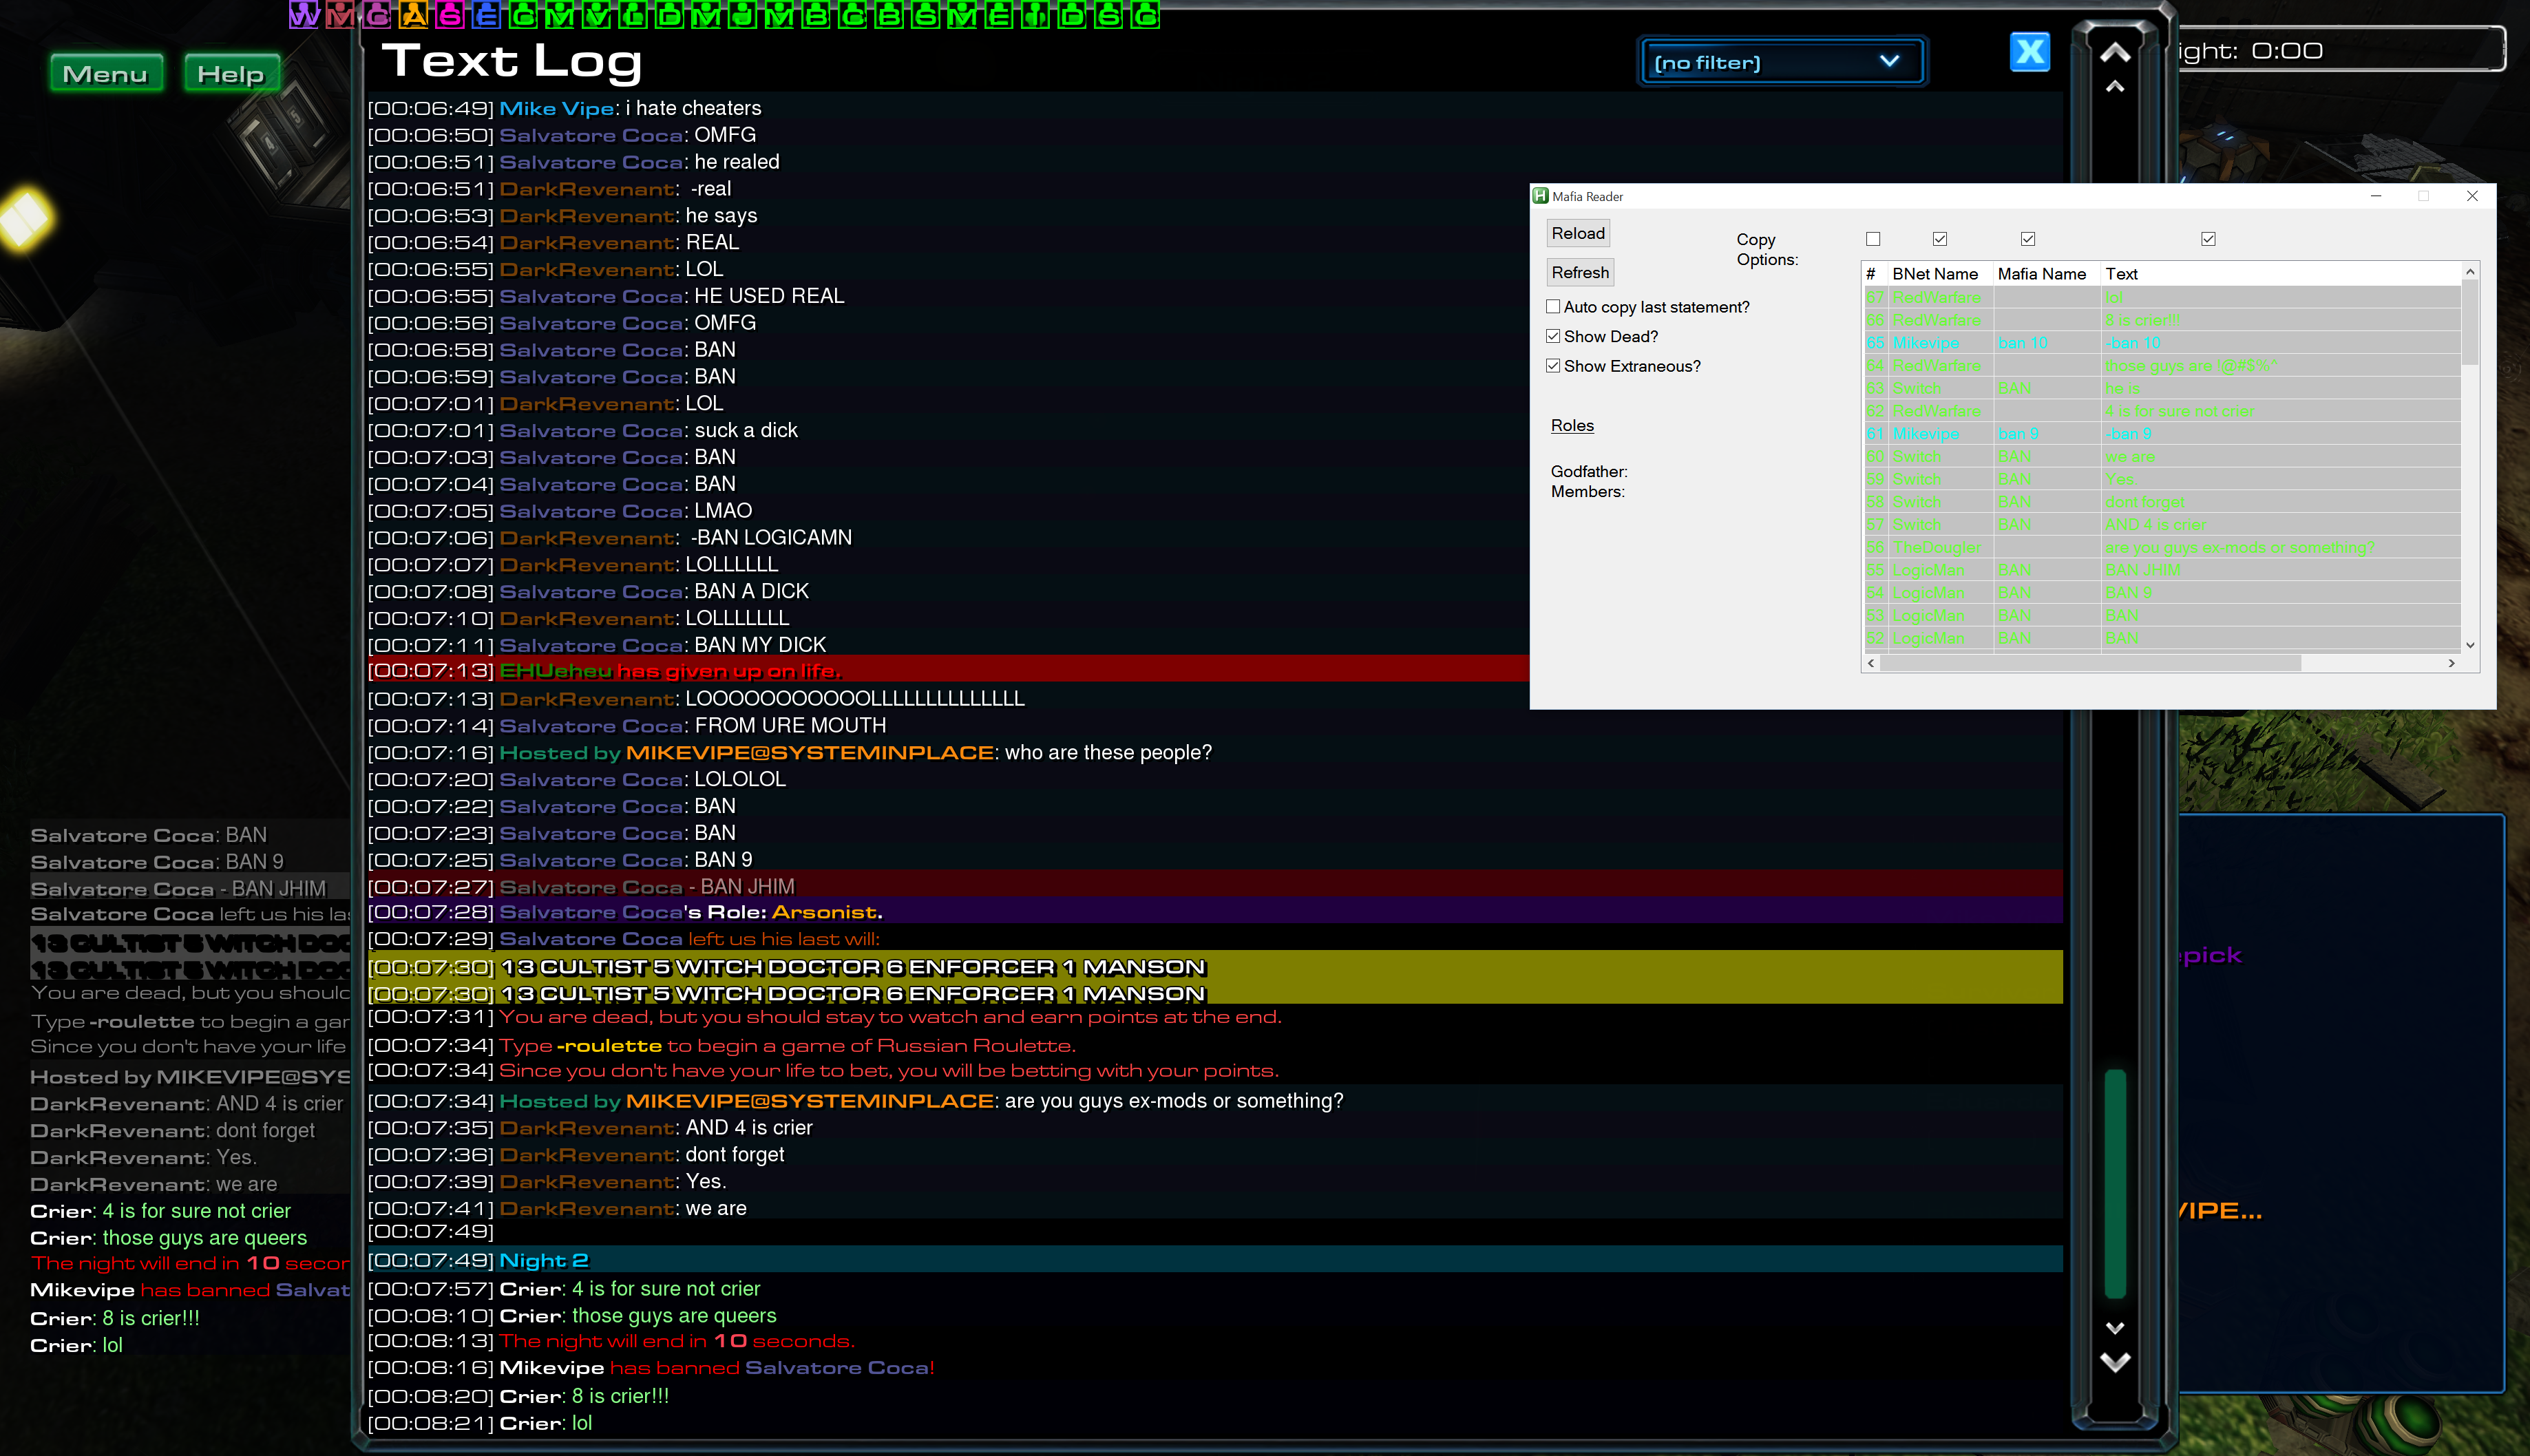The width and height of the screenshot is (2530, 1456).
Task: Select the green I player icon
Action: point(1036,15)
